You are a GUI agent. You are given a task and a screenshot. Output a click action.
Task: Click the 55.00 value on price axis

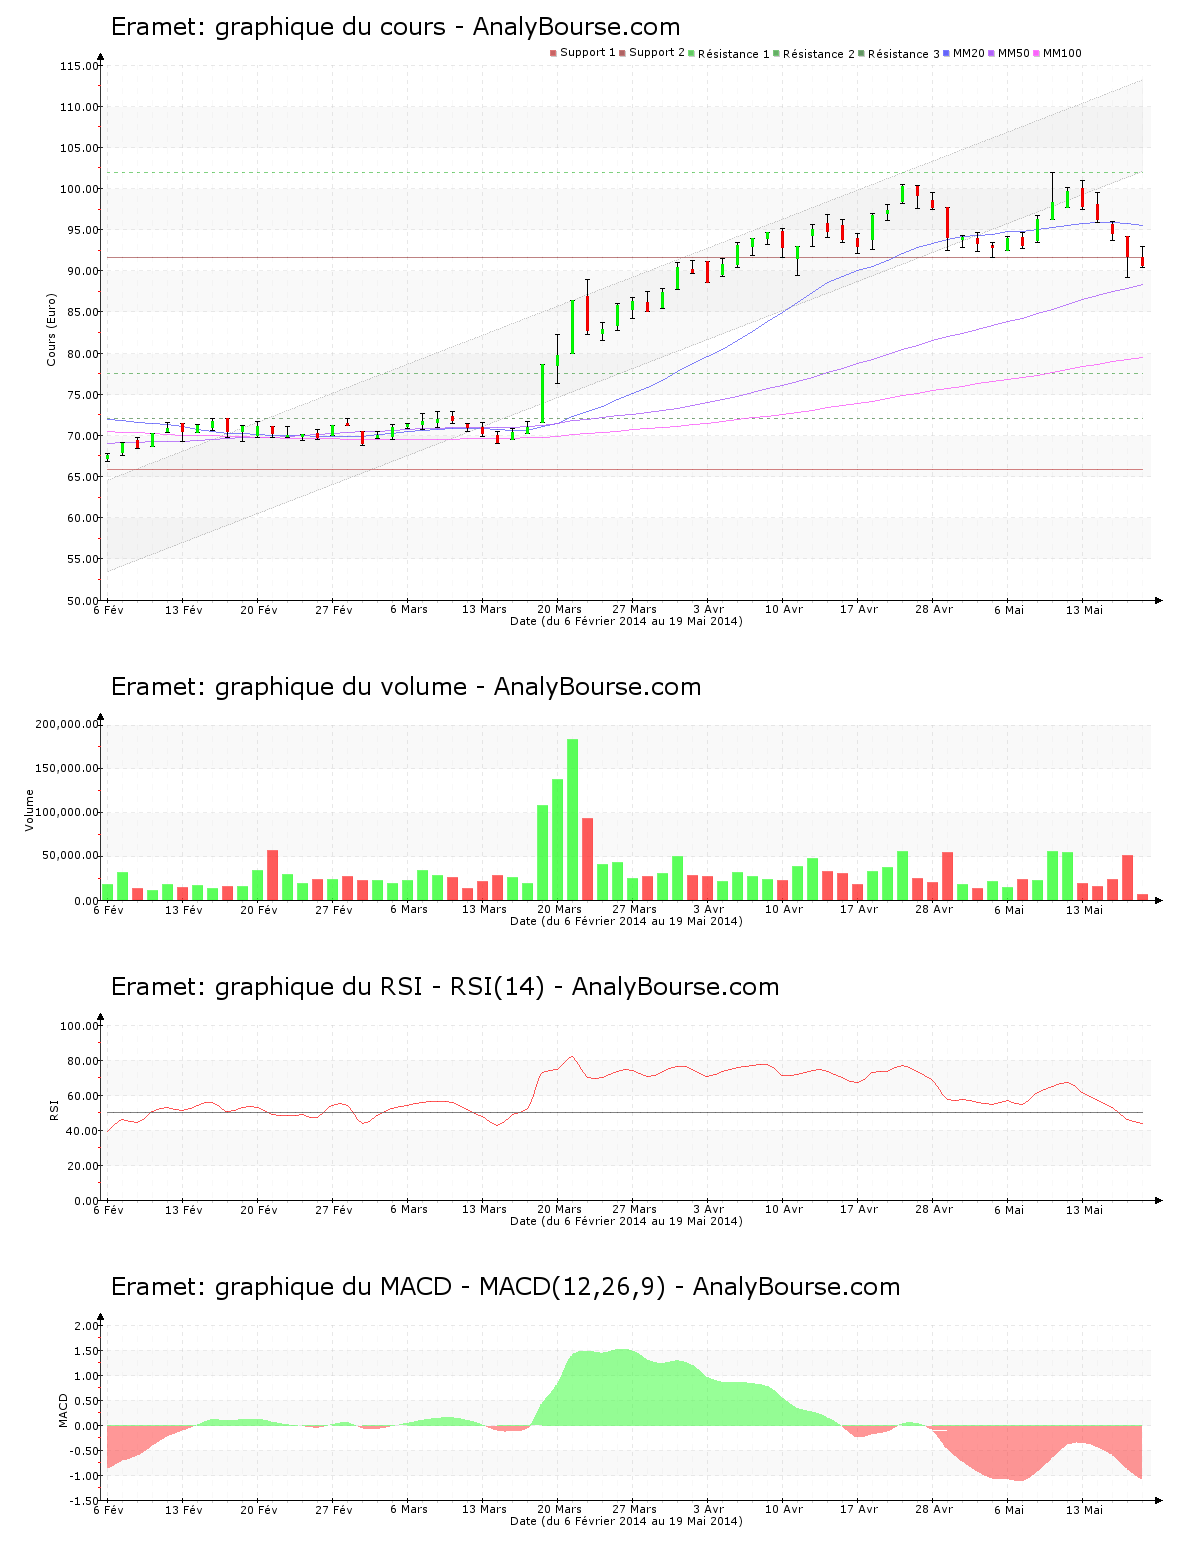pos(83,559)
